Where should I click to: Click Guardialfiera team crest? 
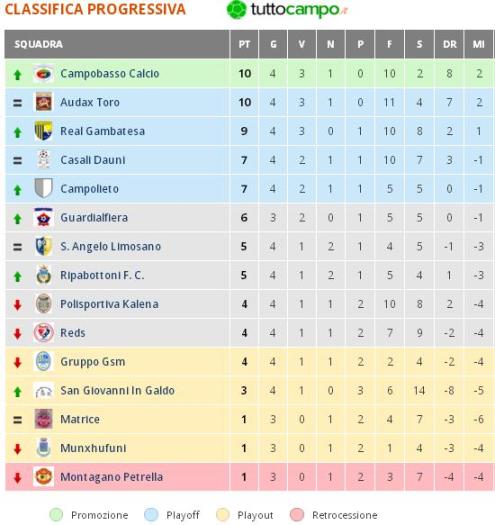(x=44, y=217)
